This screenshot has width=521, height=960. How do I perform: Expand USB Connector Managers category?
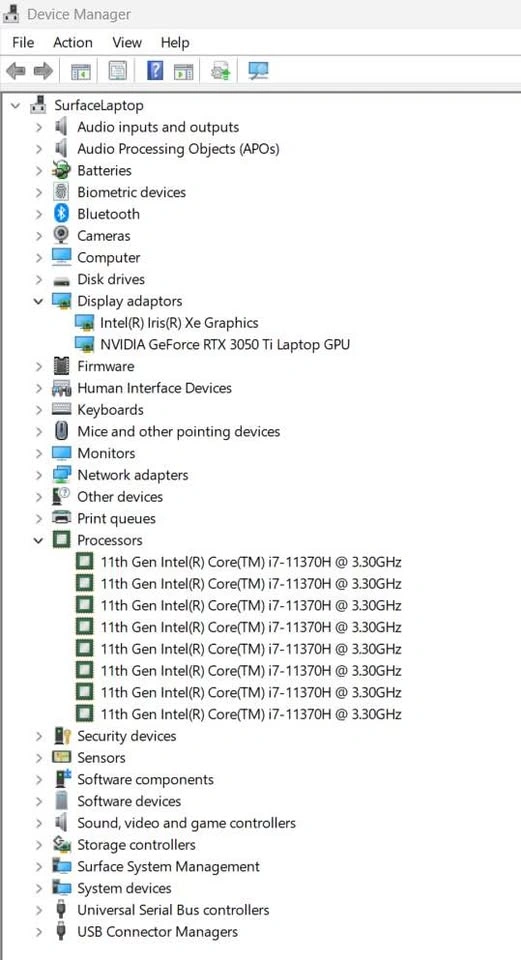39,932
